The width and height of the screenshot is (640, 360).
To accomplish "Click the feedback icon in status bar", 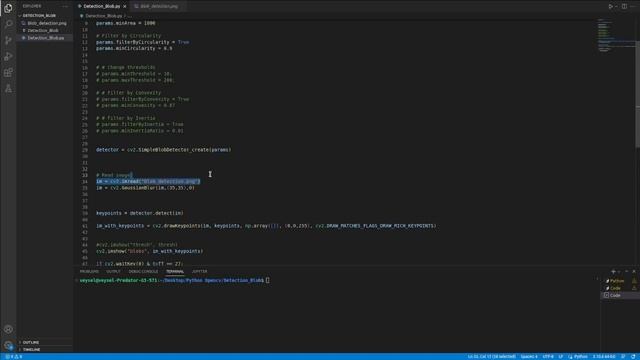I will (x=623, y=357).
